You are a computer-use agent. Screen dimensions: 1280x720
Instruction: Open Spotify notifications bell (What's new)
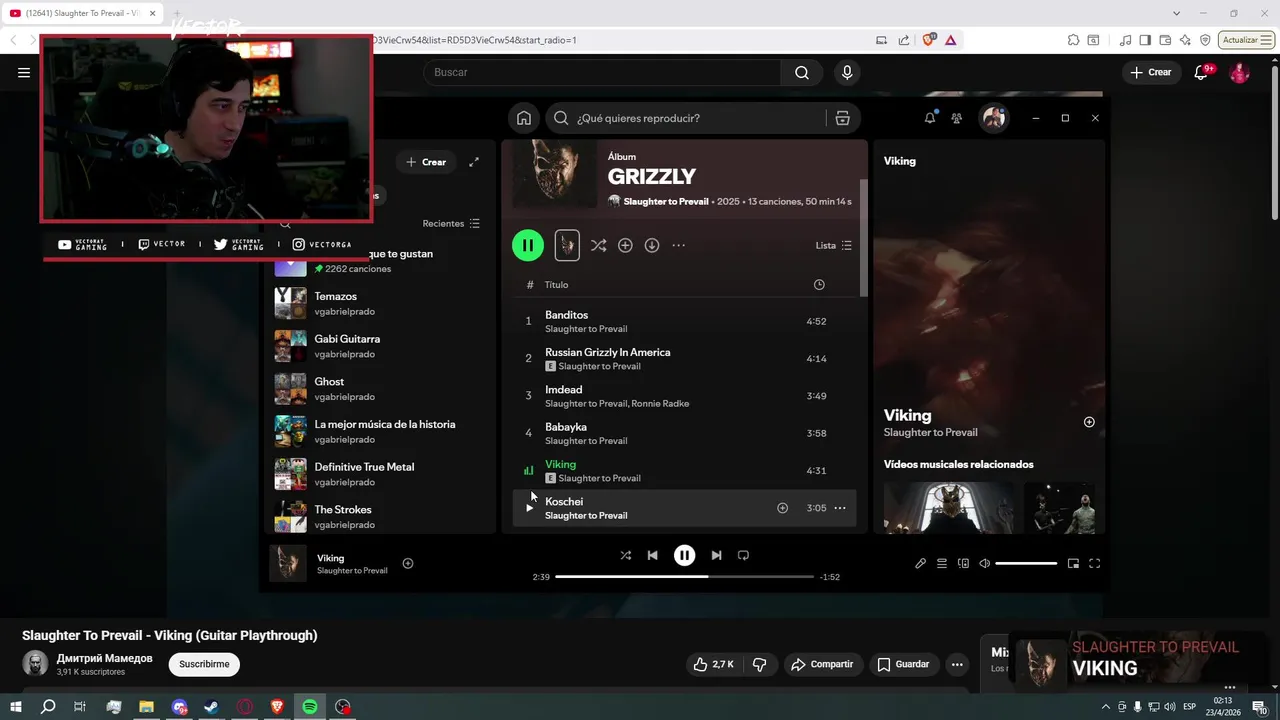point(930,118)
